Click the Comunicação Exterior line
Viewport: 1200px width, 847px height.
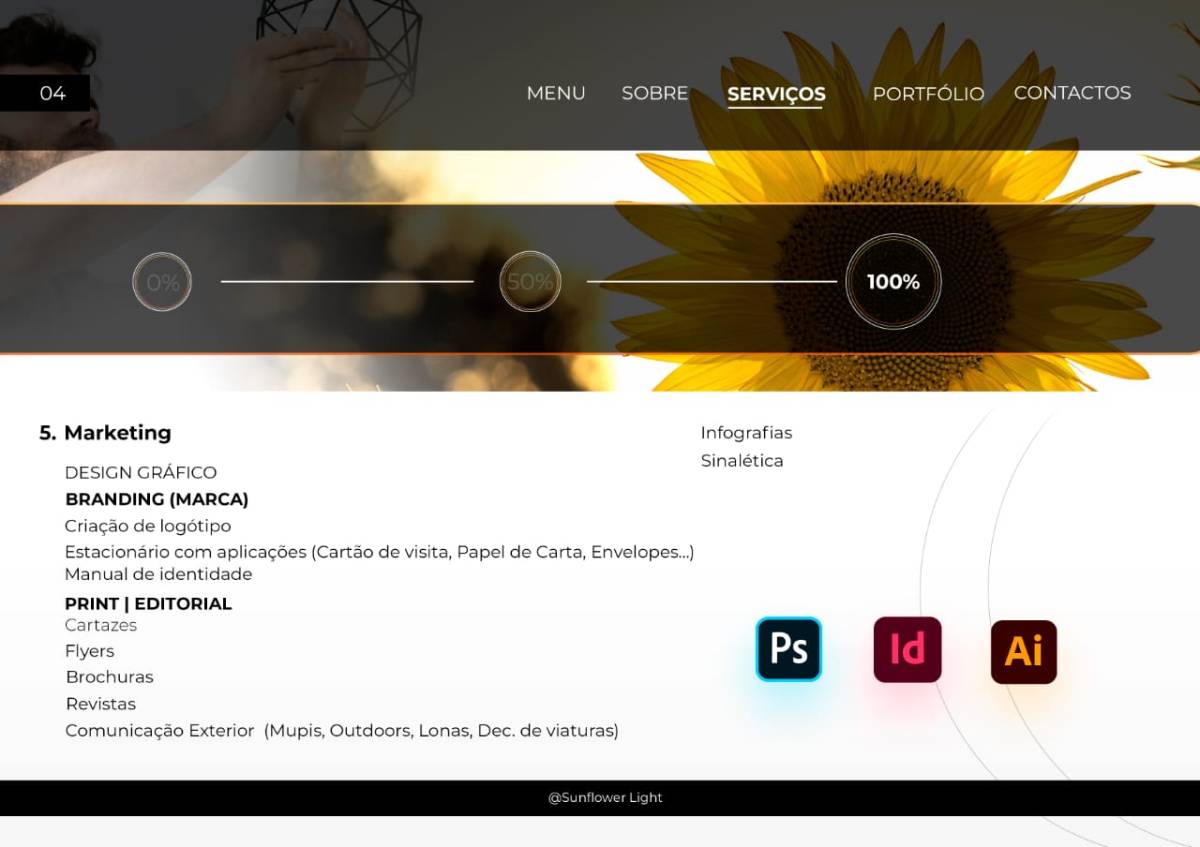click(x=342, y=731)
